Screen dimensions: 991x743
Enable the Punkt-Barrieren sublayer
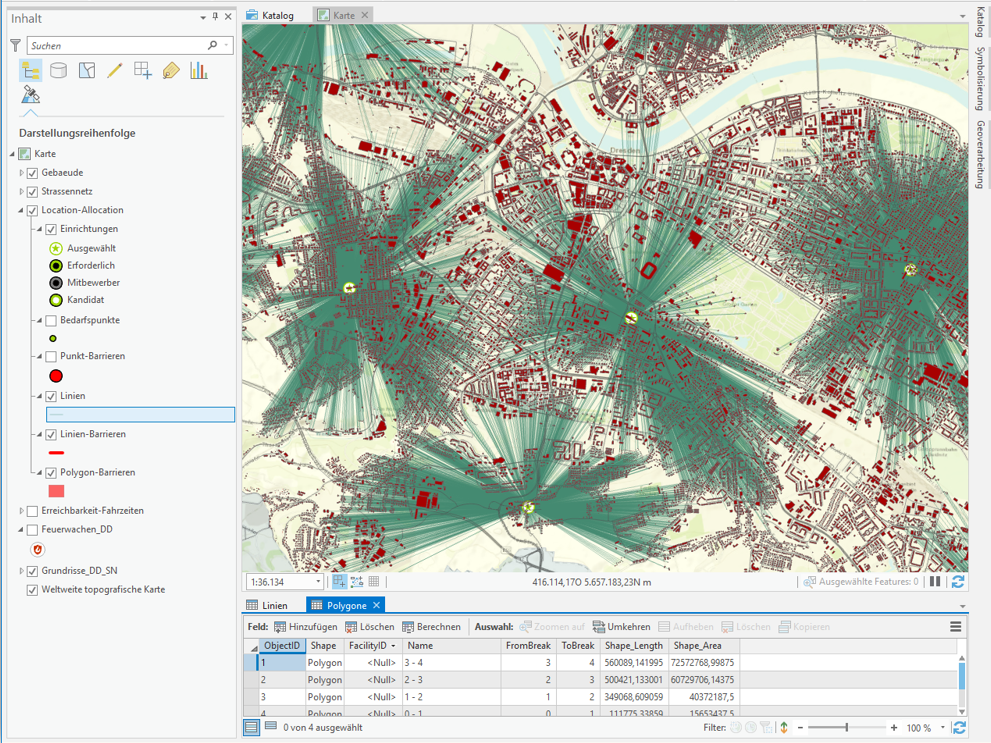click(x=51, y=356)
